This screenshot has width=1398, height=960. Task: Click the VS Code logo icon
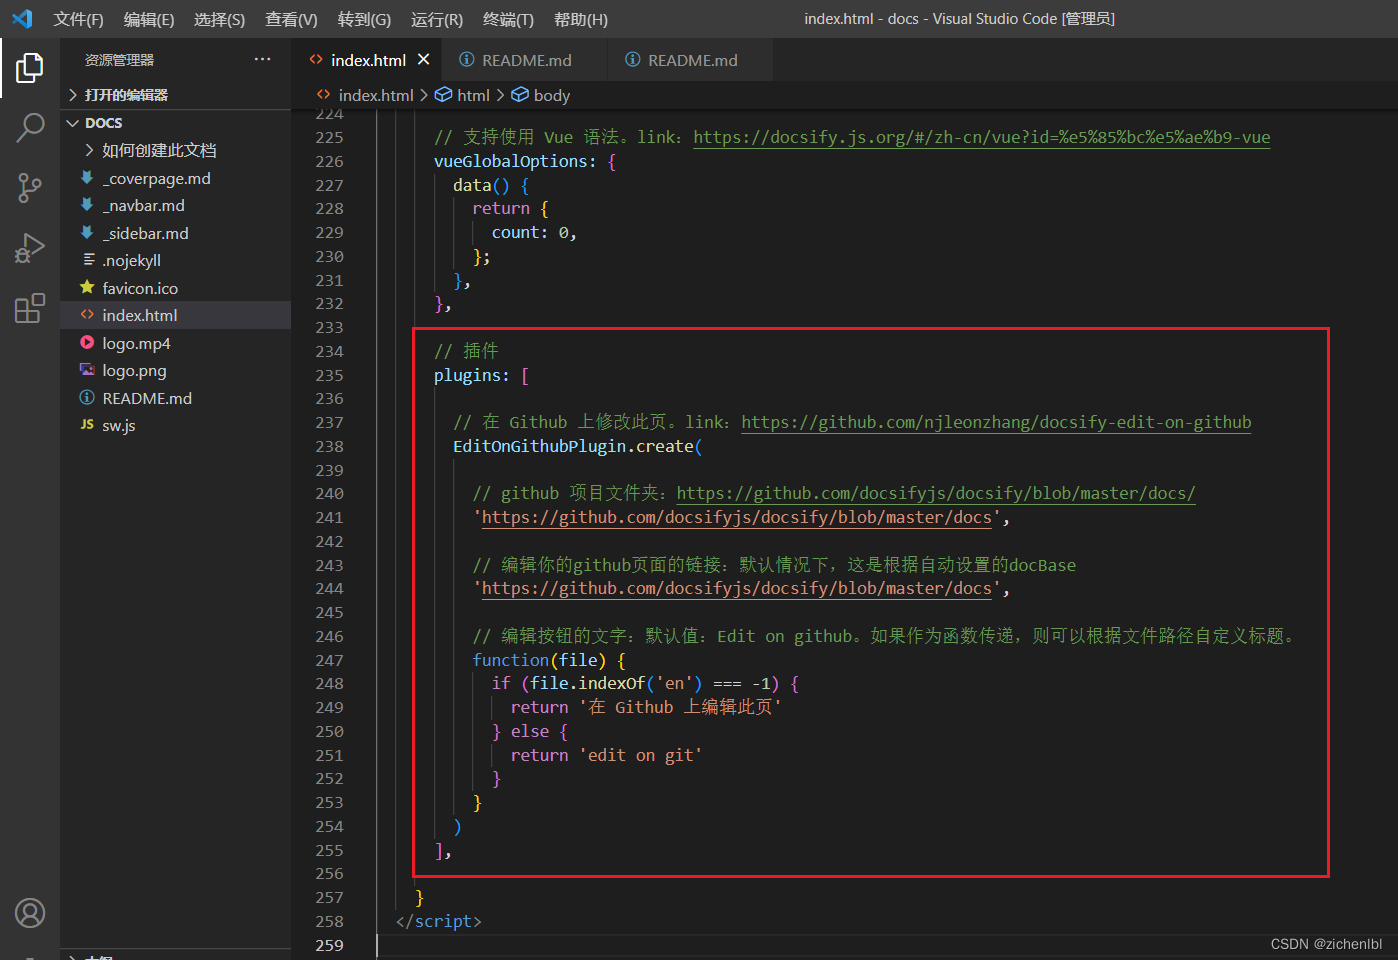coord(22,19)
